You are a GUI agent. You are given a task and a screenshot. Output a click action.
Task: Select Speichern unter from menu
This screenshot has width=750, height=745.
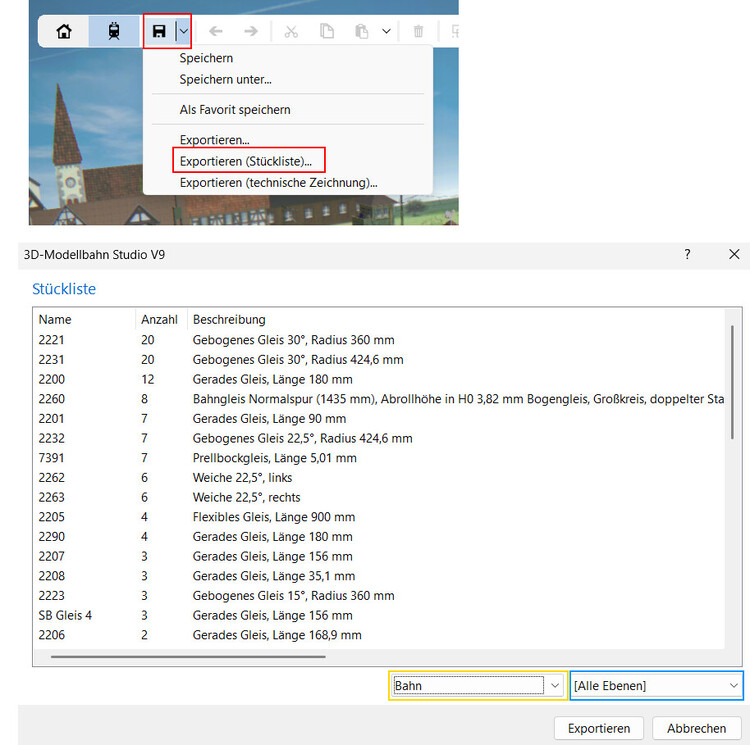tap(226, 79)
